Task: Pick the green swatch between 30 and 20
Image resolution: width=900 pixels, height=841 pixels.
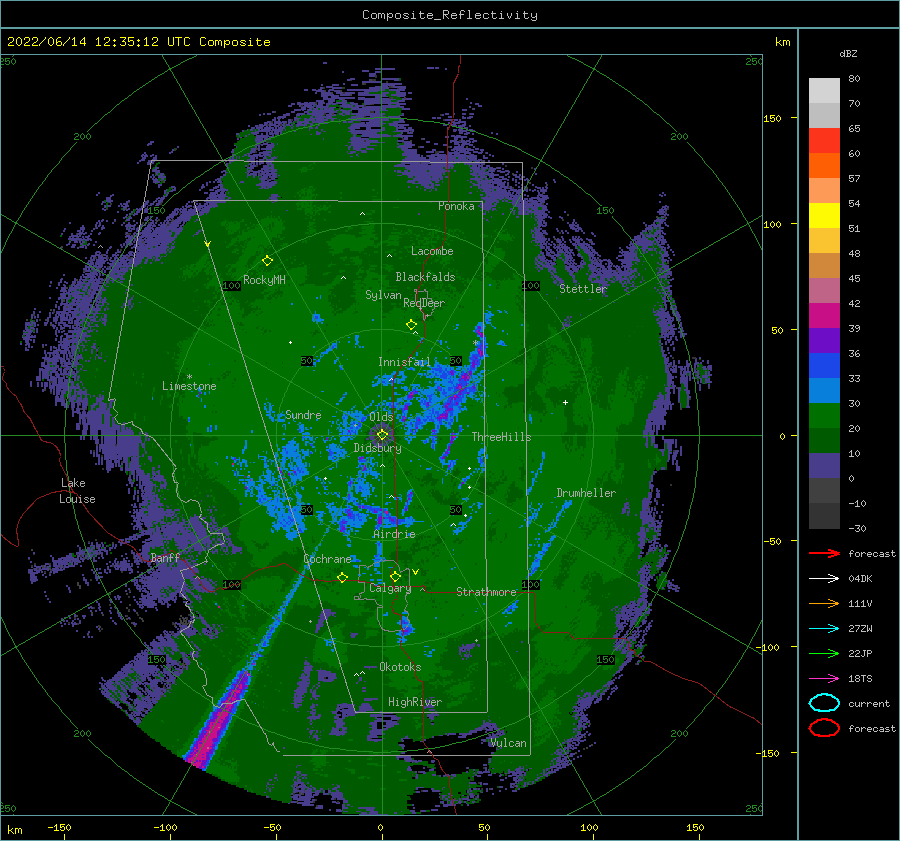Action: click(x=824, y=415)
